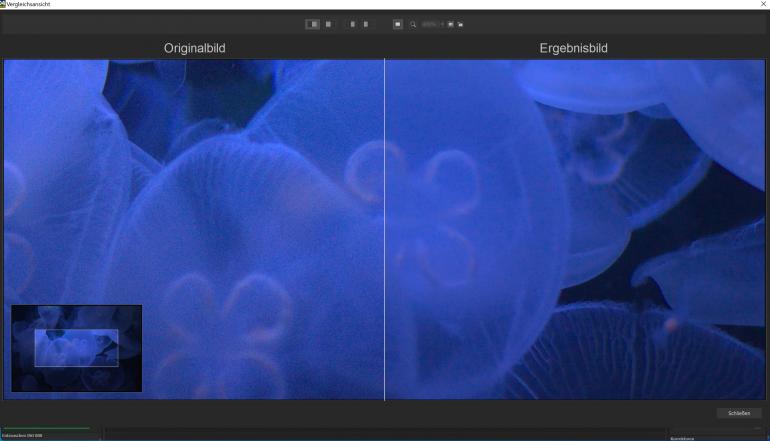770x441 pixels.
Task: Click the last zoom icon in the toolbar
Action: pos(460,25)
